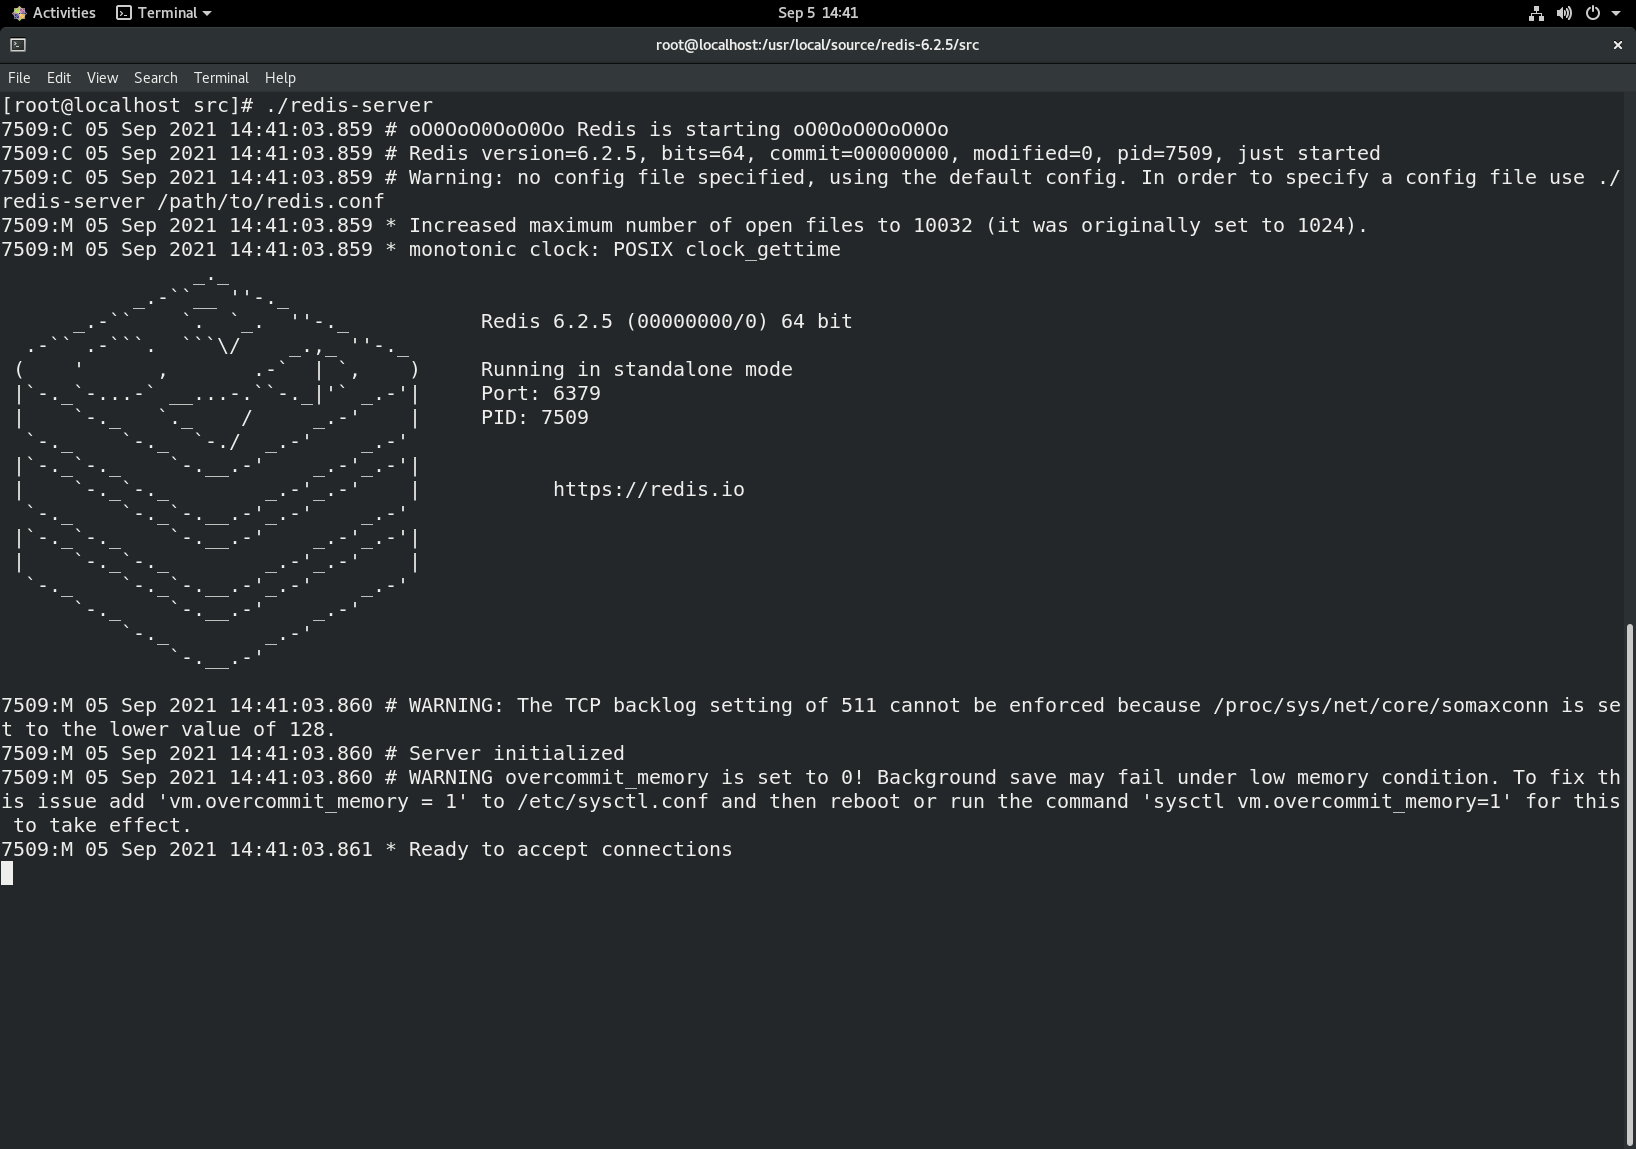Click the clock showing Sep 5 14:41

pyautogui.click(x=818, y=13)
